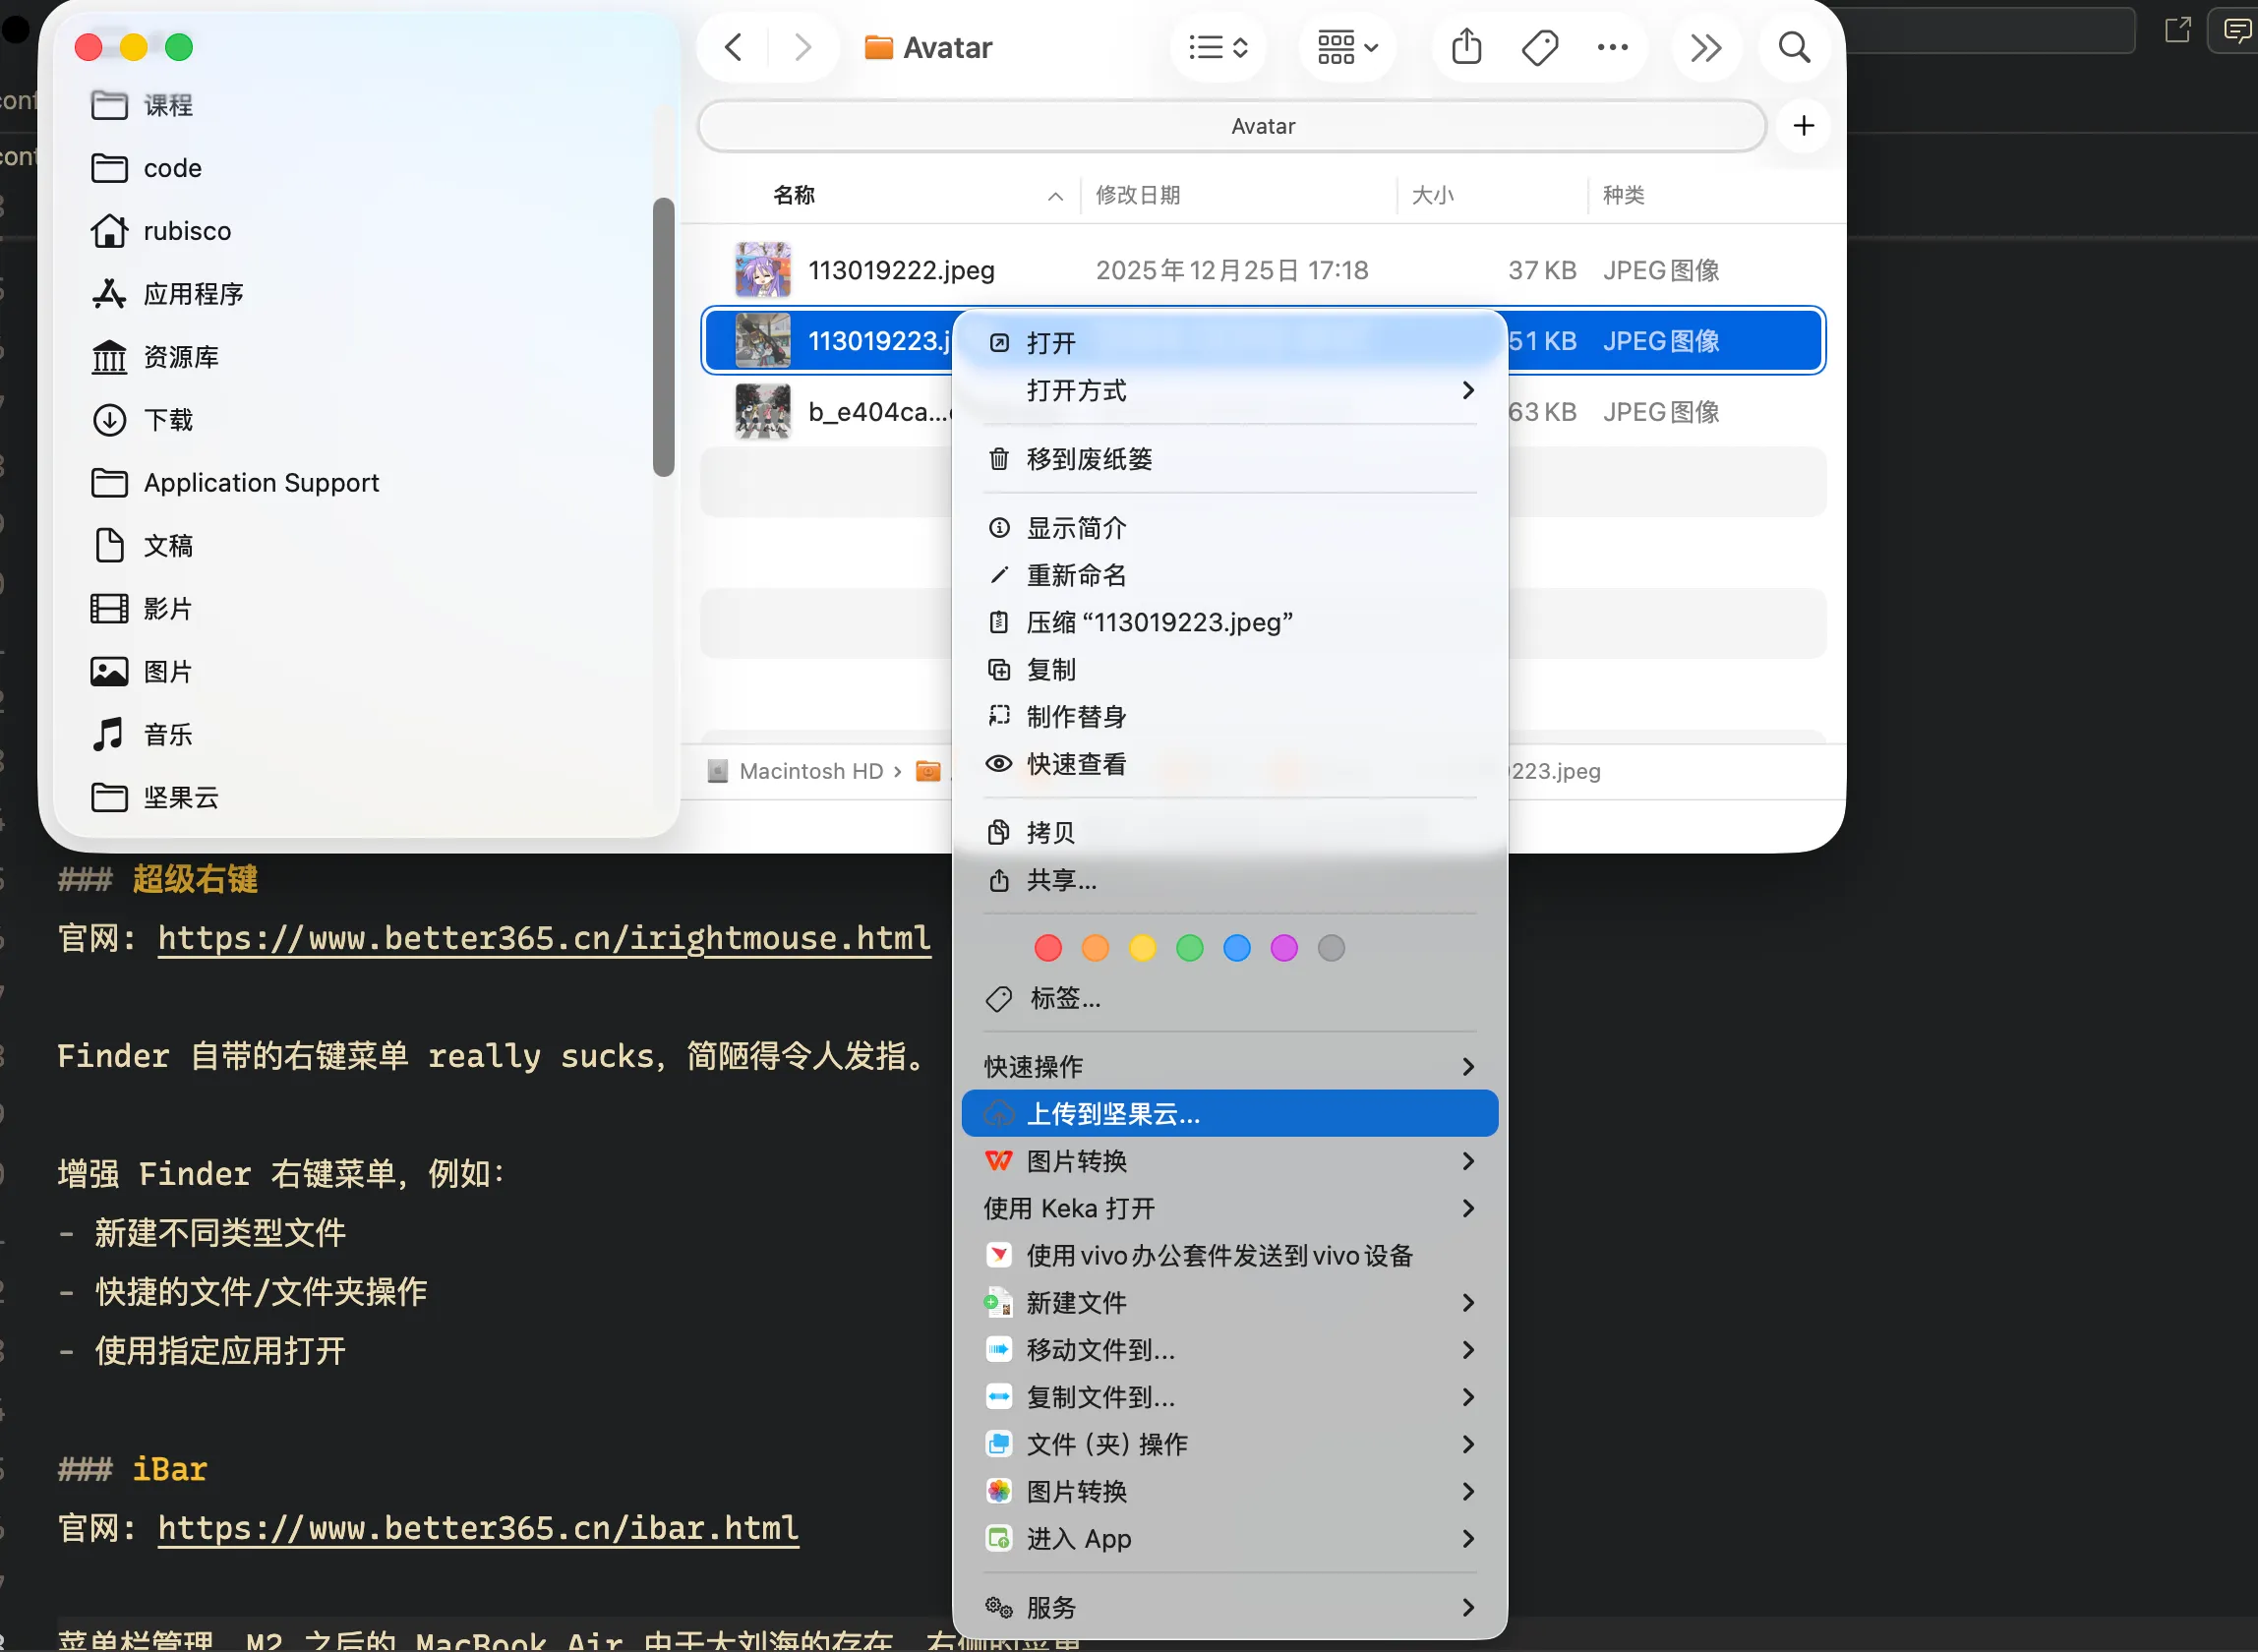
Task: Apply the red tag color swatch
Action: 1047,948
